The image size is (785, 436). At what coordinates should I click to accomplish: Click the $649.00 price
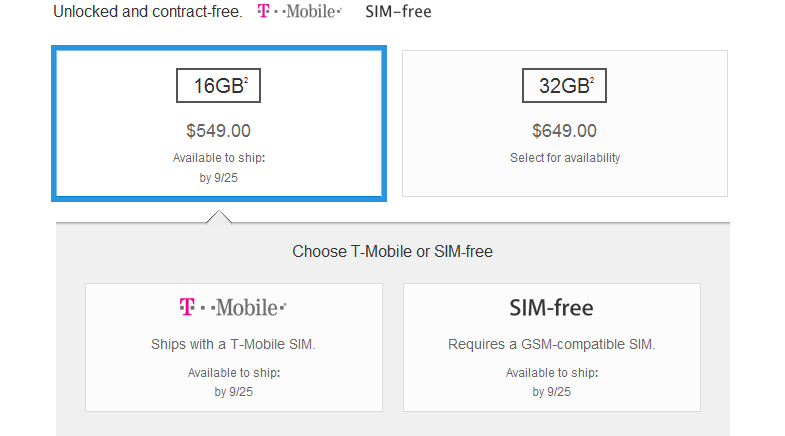564,131
